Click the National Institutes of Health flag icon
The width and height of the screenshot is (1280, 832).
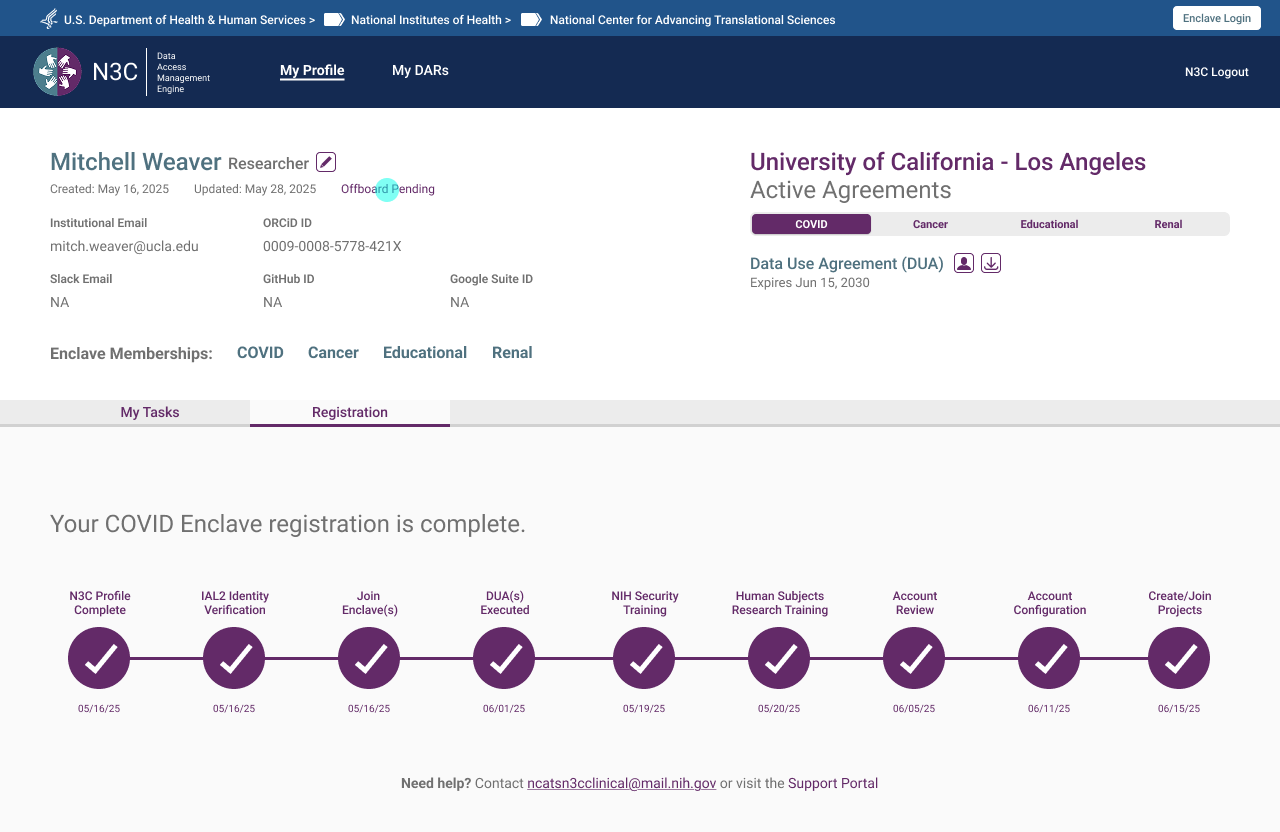click(x=331, y=19)
